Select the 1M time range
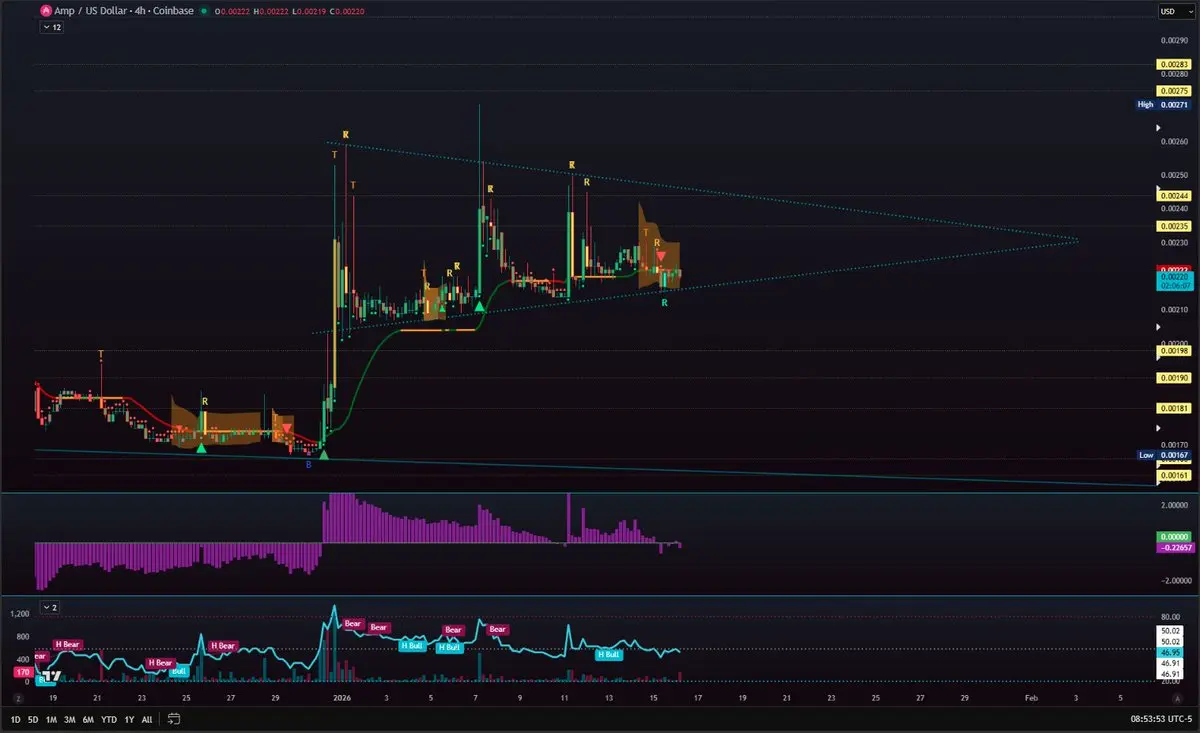Viewport: 1200px width, 733px height. (51, 719)
